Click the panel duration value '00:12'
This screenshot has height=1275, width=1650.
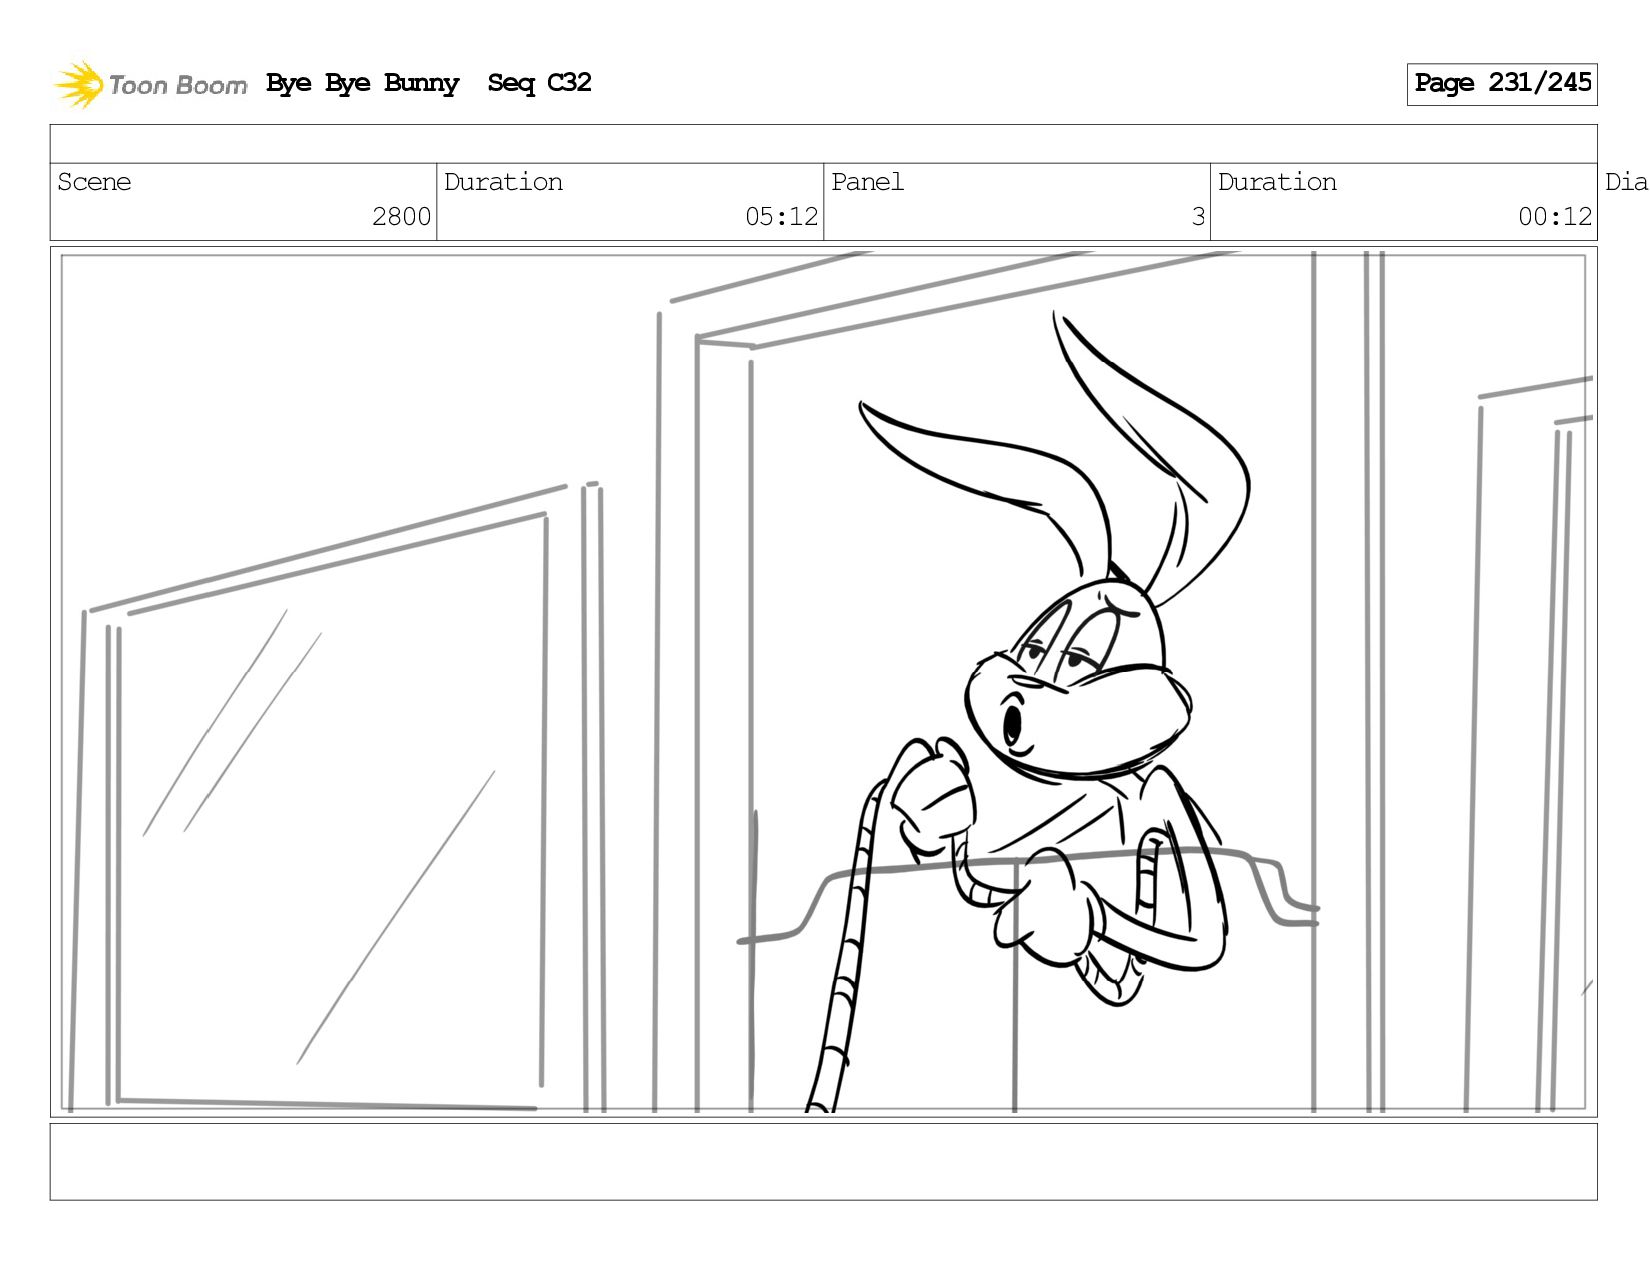point(1555,217)
